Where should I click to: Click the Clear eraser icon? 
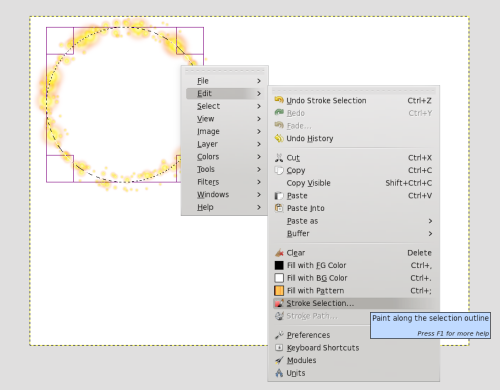[x=279, y=253]
